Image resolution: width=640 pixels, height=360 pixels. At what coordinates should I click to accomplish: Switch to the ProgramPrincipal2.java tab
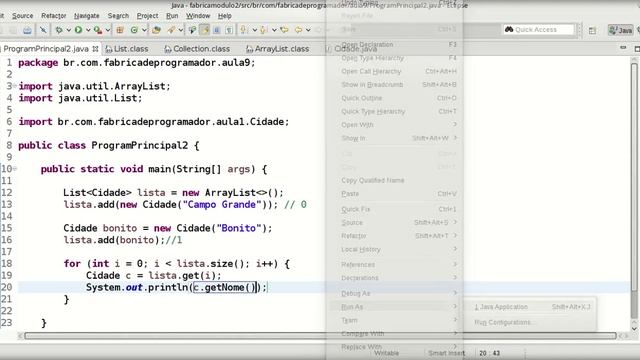pos(46,49)
